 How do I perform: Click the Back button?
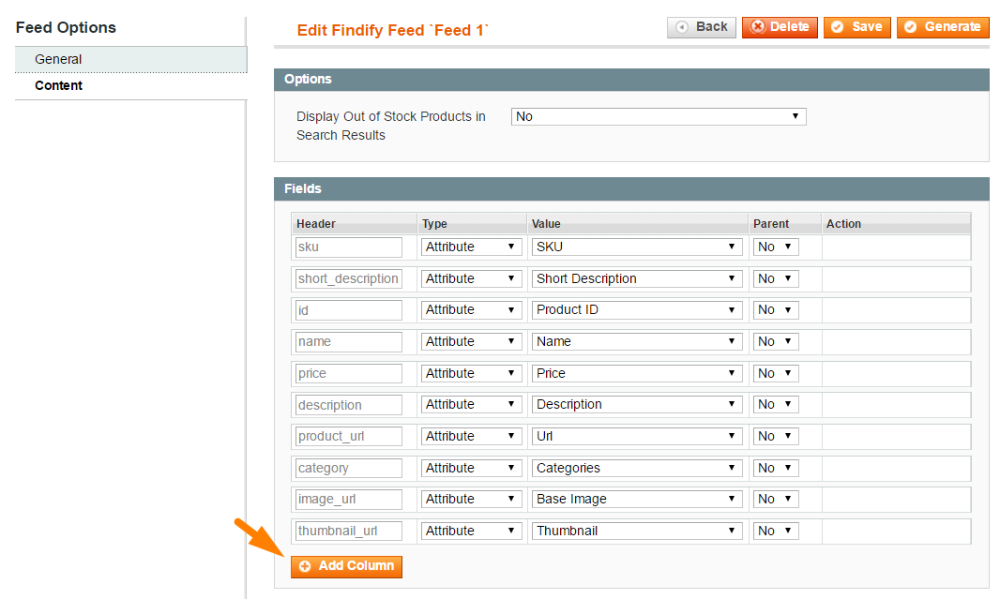(702, 27)
